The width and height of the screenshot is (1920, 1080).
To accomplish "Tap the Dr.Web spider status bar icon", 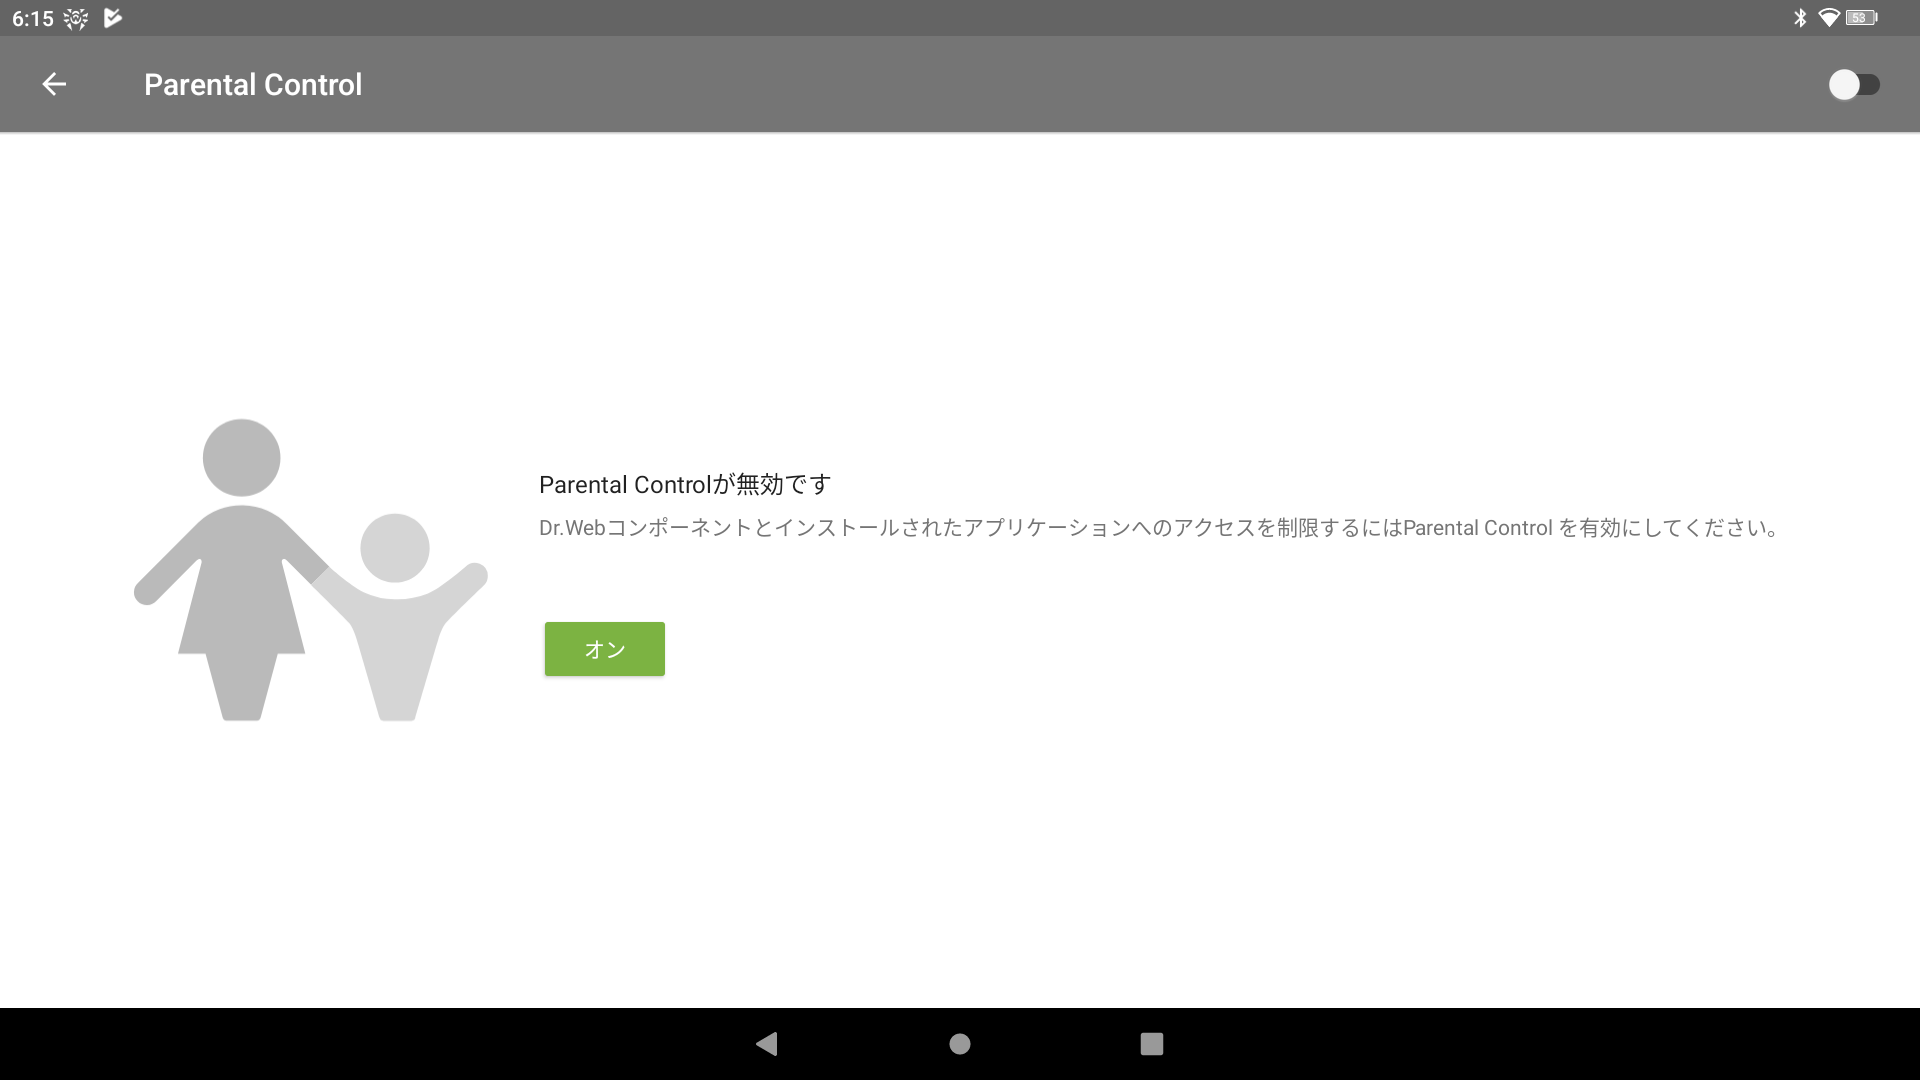I will pyautogui.click(x=76, y=18).
